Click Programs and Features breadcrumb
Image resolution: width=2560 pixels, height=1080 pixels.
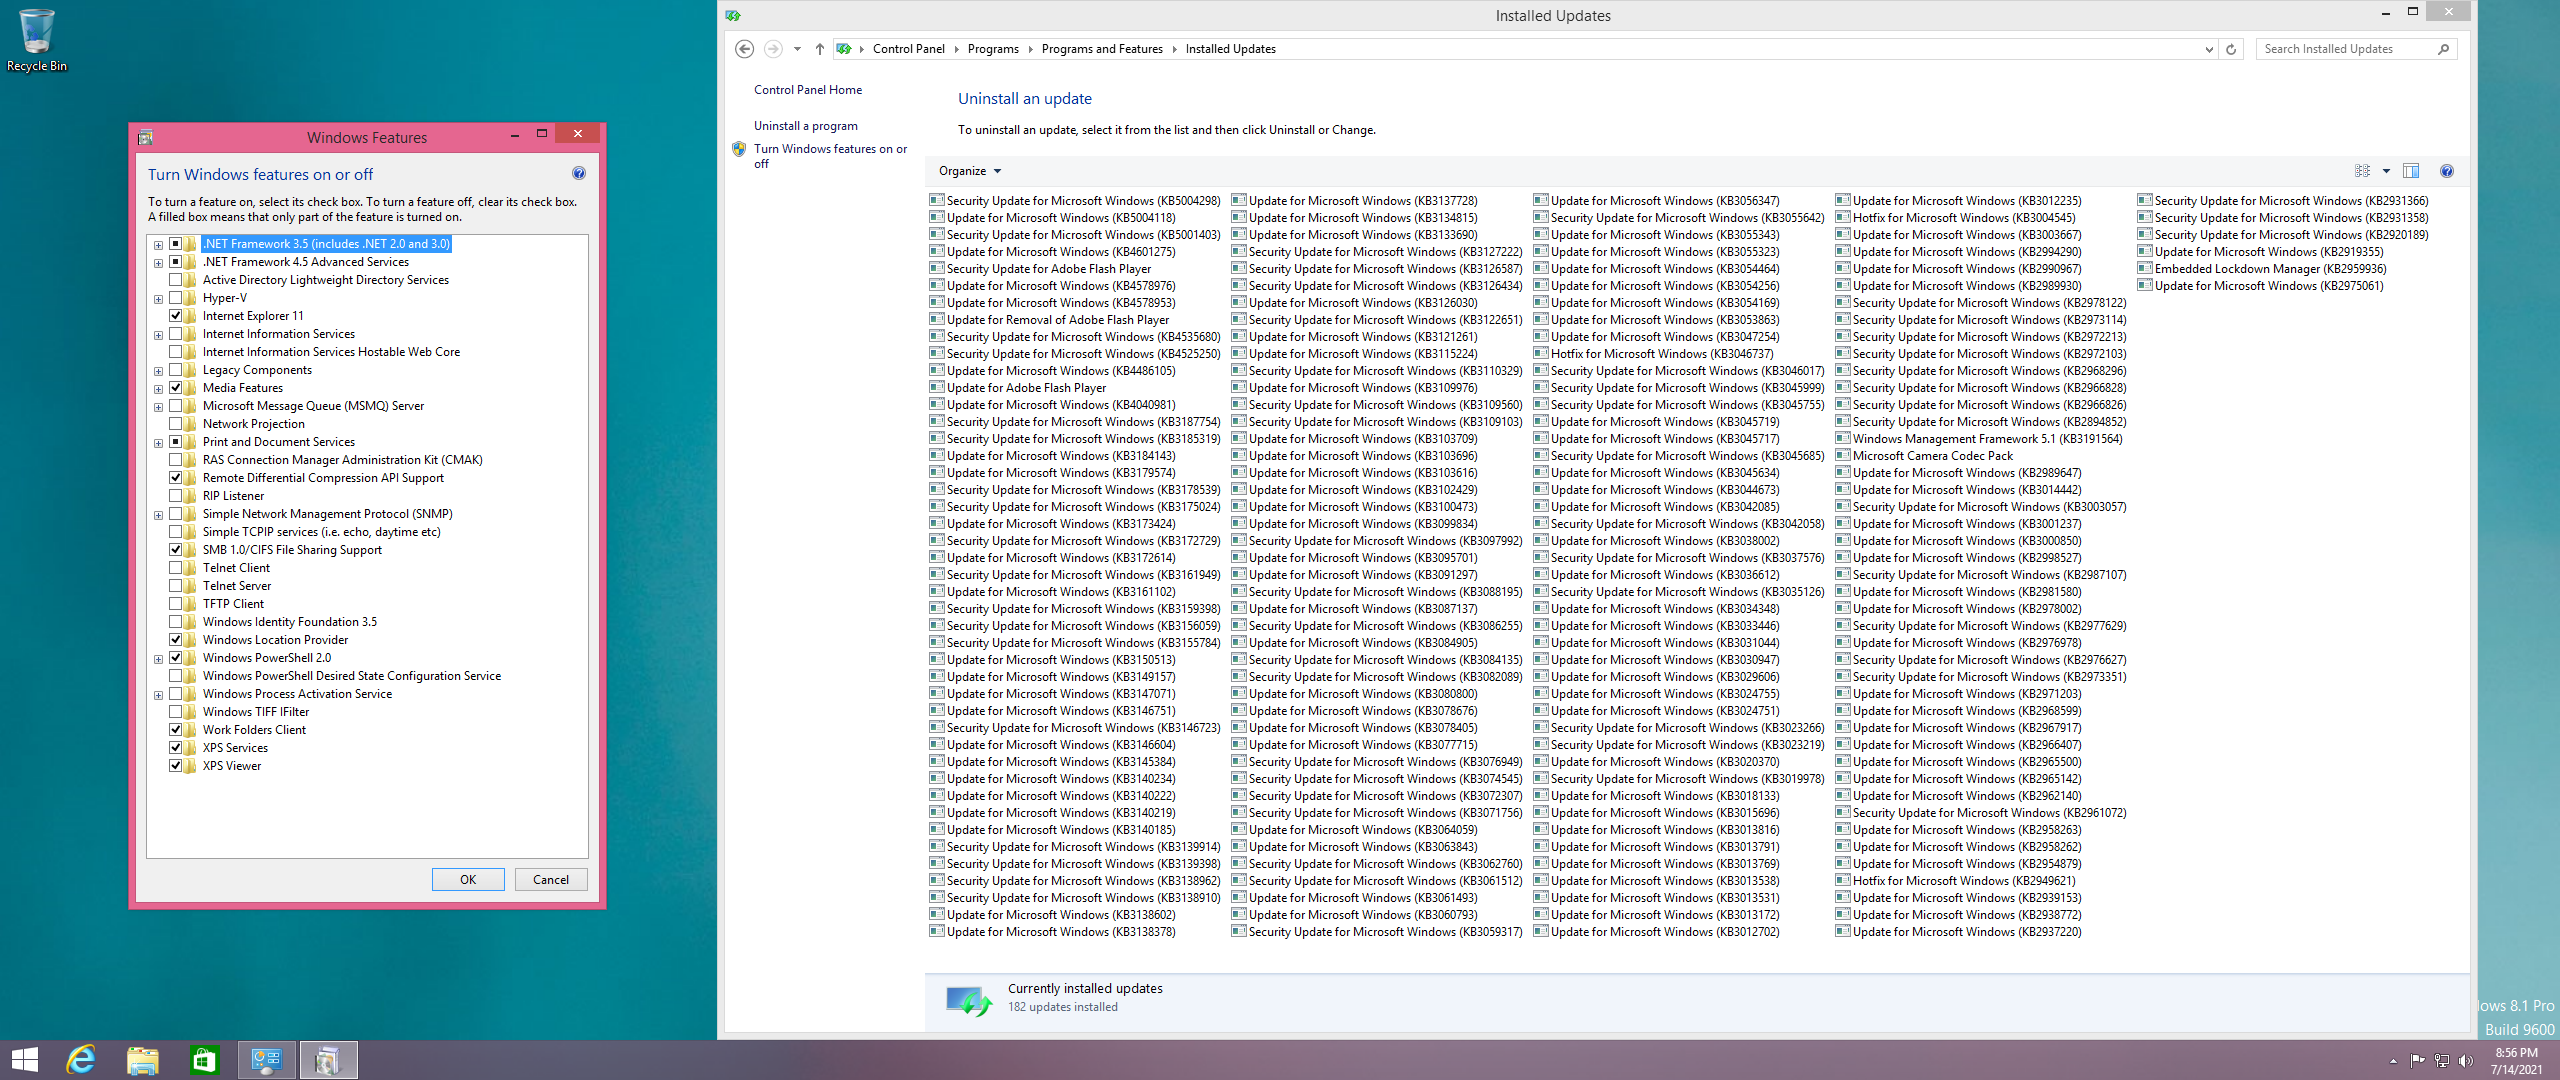pos(1102,49)
